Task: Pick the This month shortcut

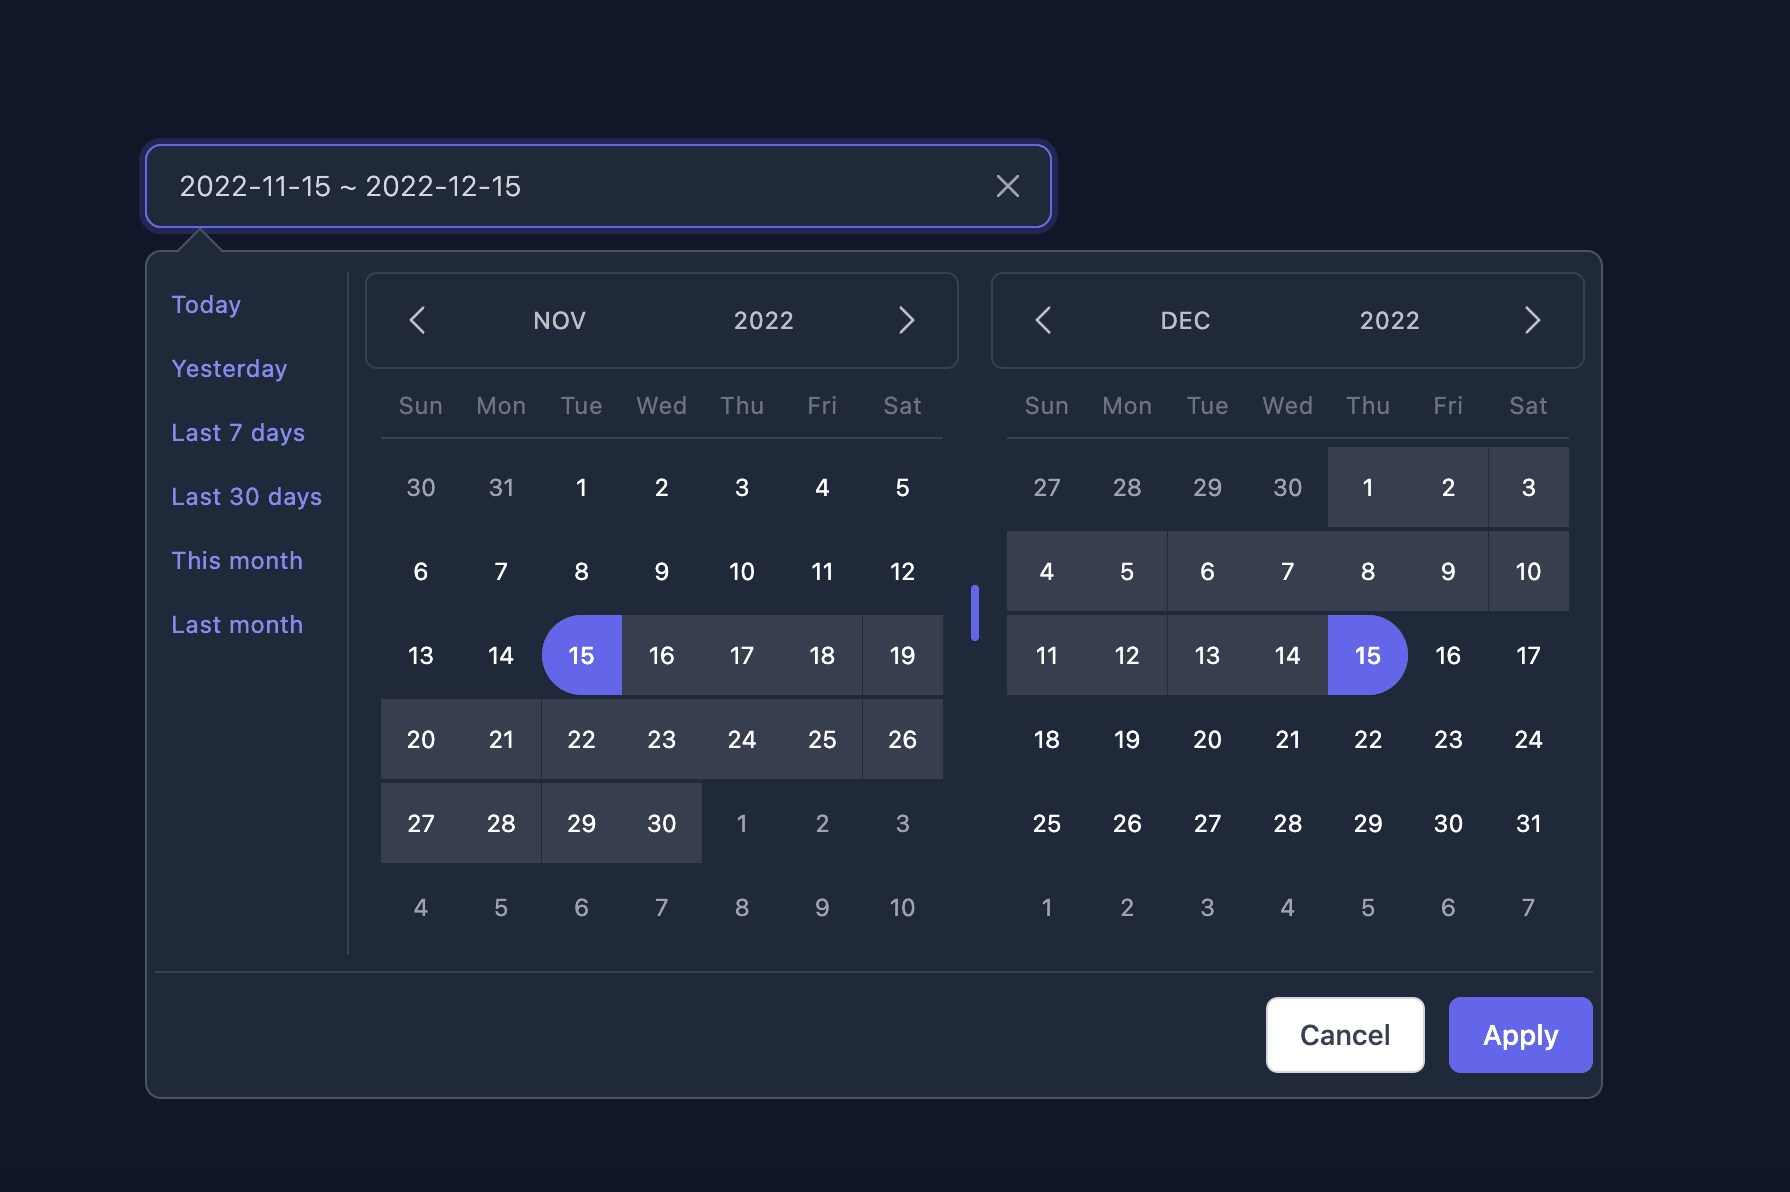Action: pos(237,561)
